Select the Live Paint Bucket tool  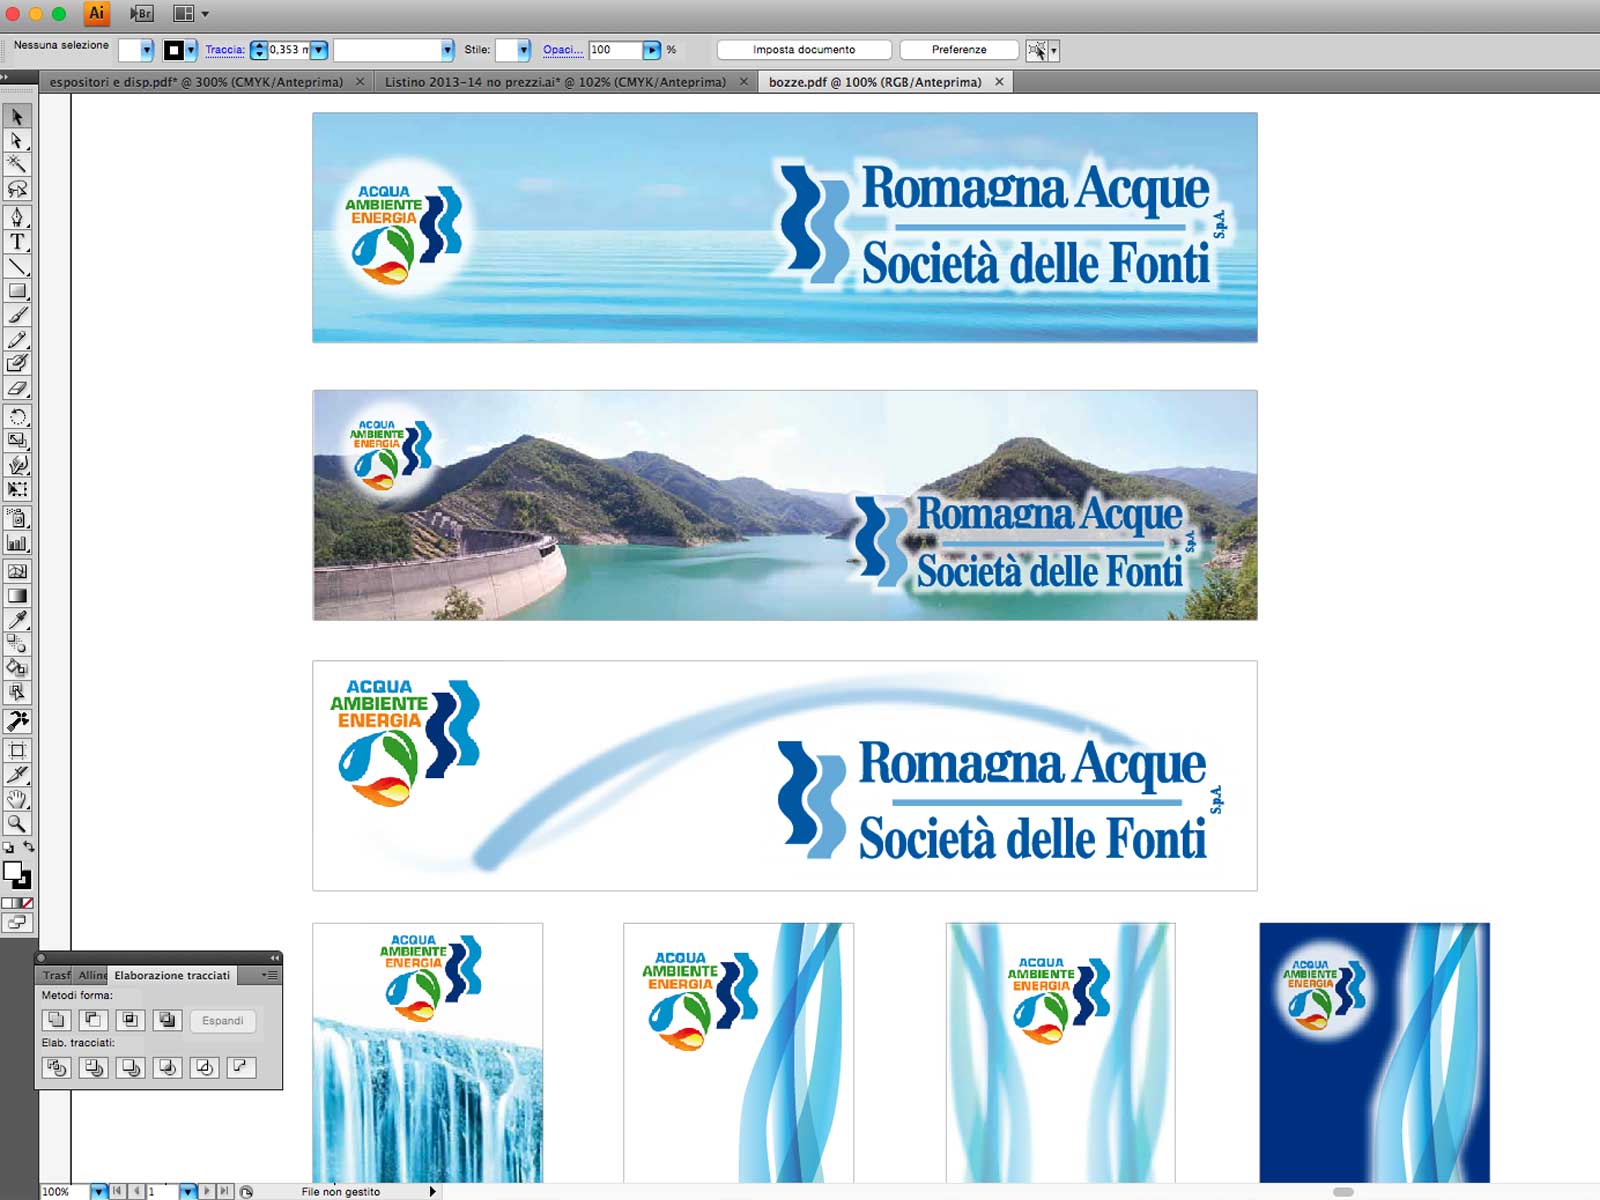(x=17, y=668)
